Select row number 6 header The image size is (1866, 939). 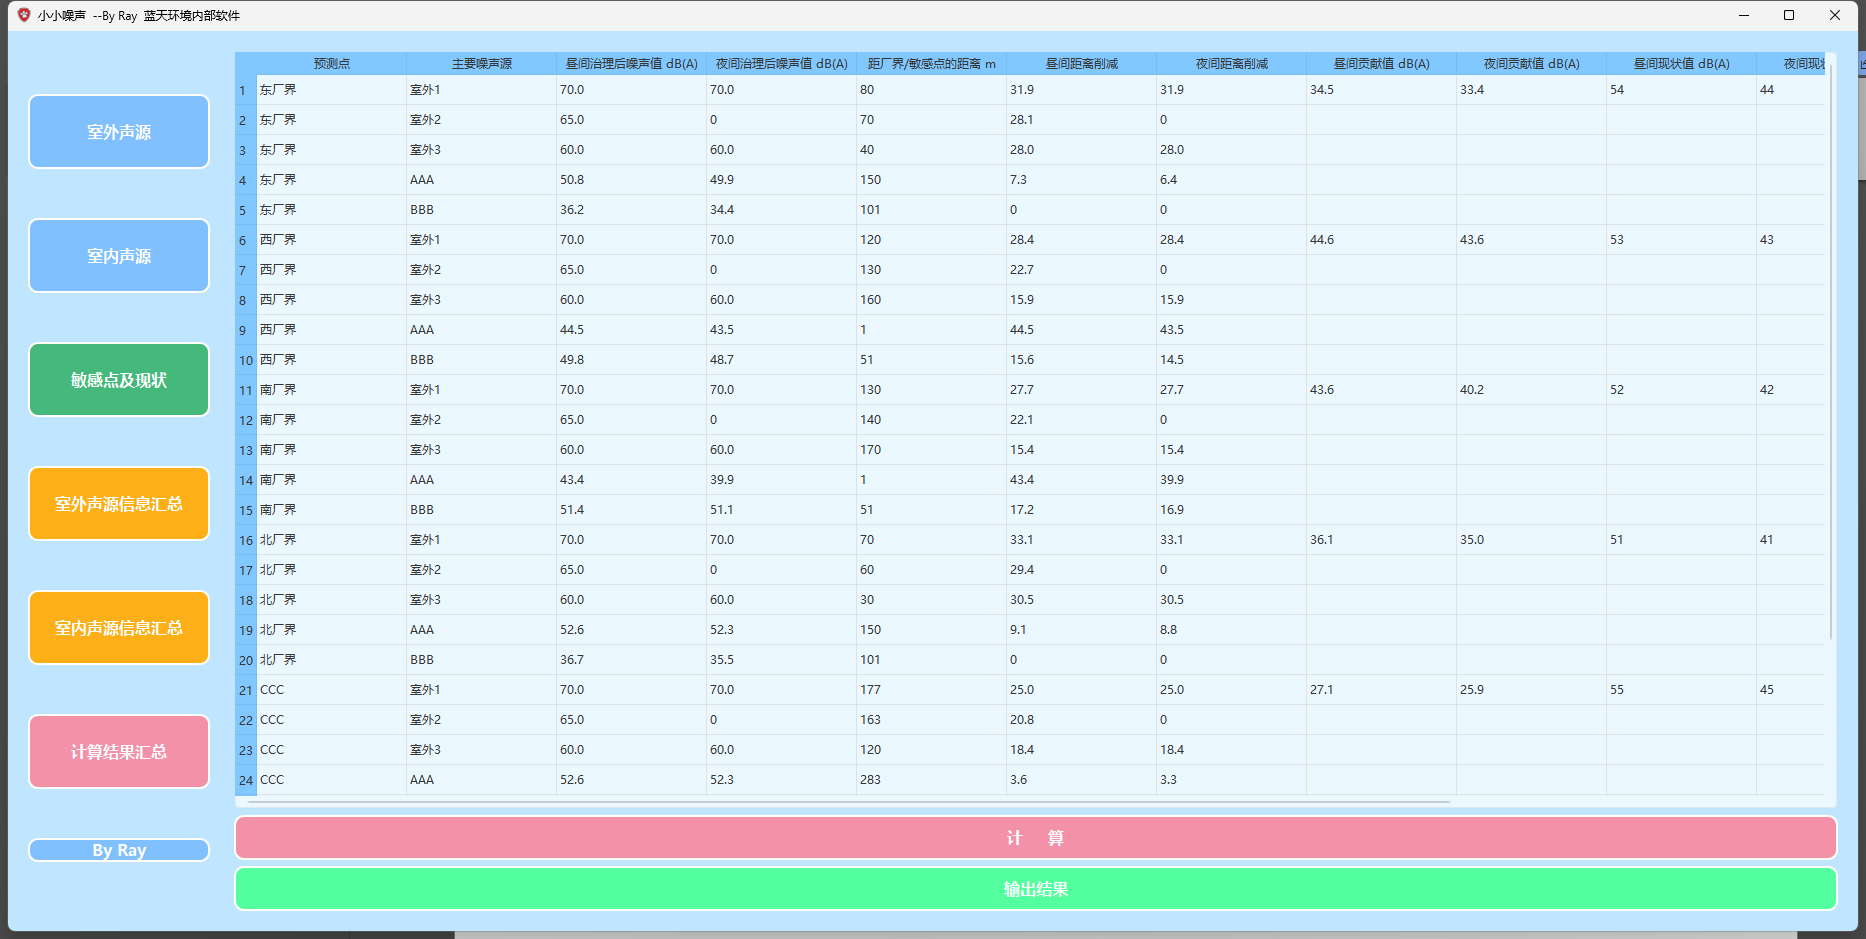click(x=246, y=240)
